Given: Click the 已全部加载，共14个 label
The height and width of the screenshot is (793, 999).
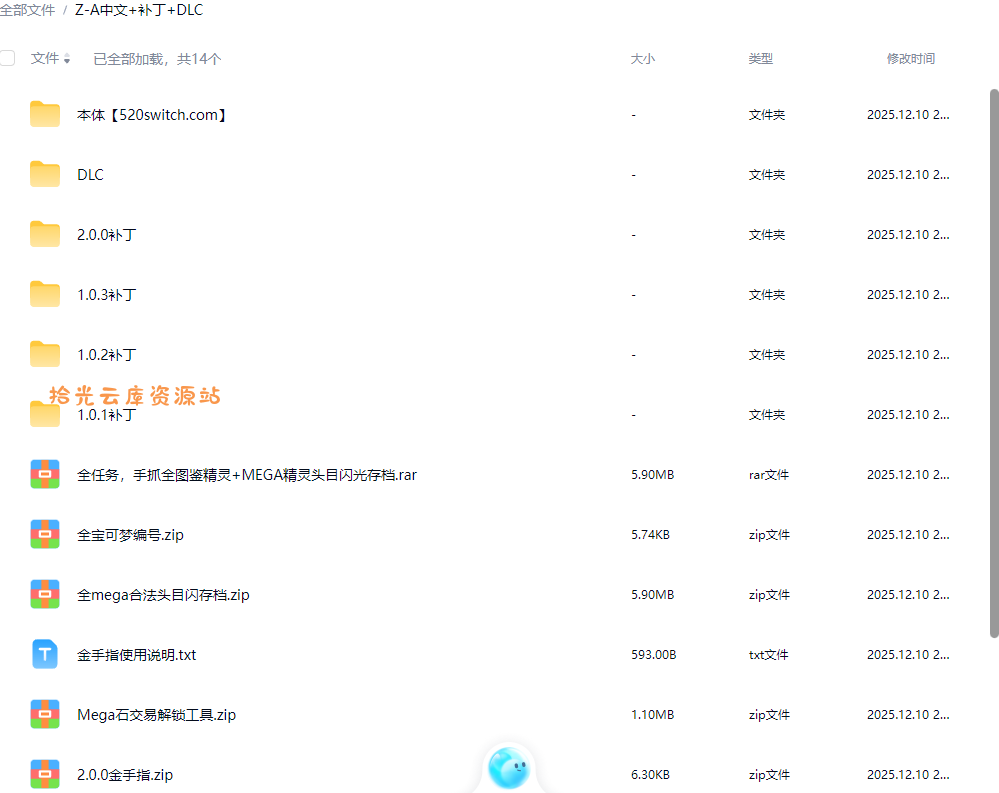Looking at the screenshot, I should pos(158,59).
